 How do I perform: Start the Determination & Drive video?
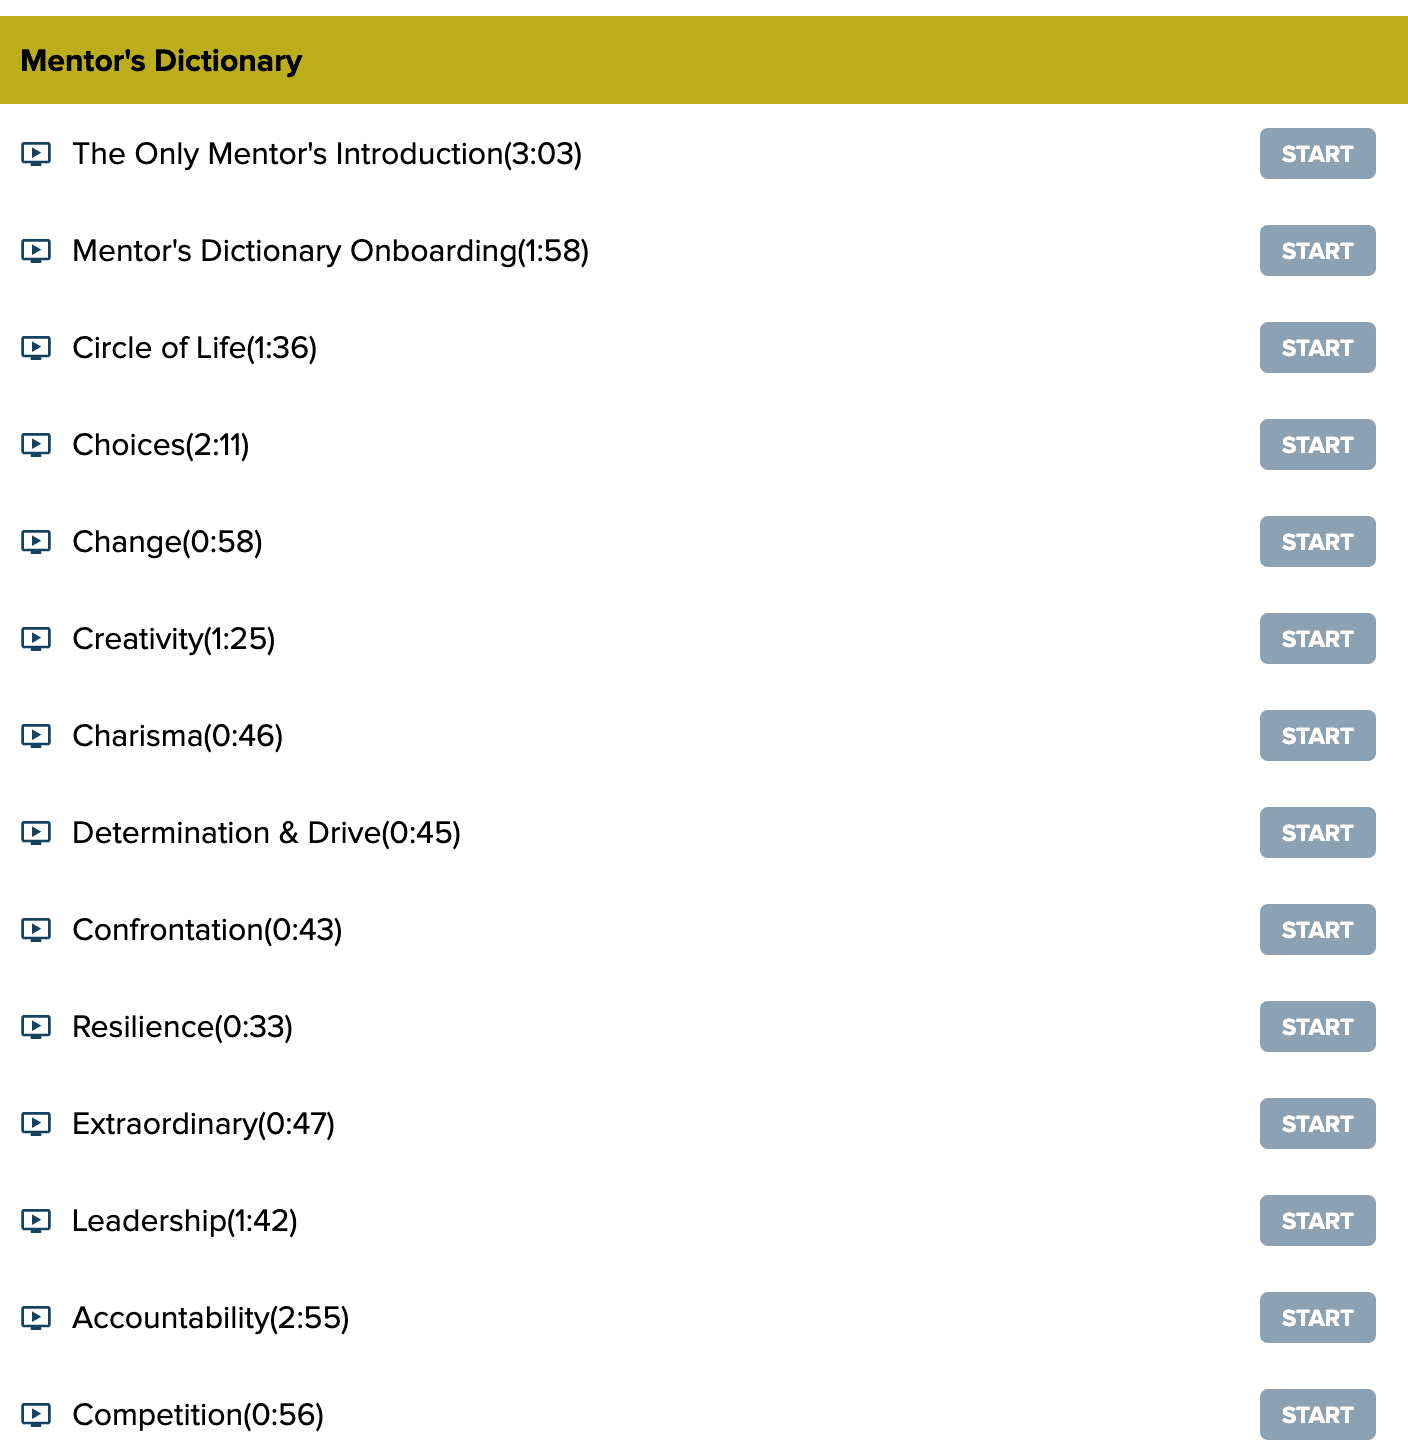click(1317, 833)
